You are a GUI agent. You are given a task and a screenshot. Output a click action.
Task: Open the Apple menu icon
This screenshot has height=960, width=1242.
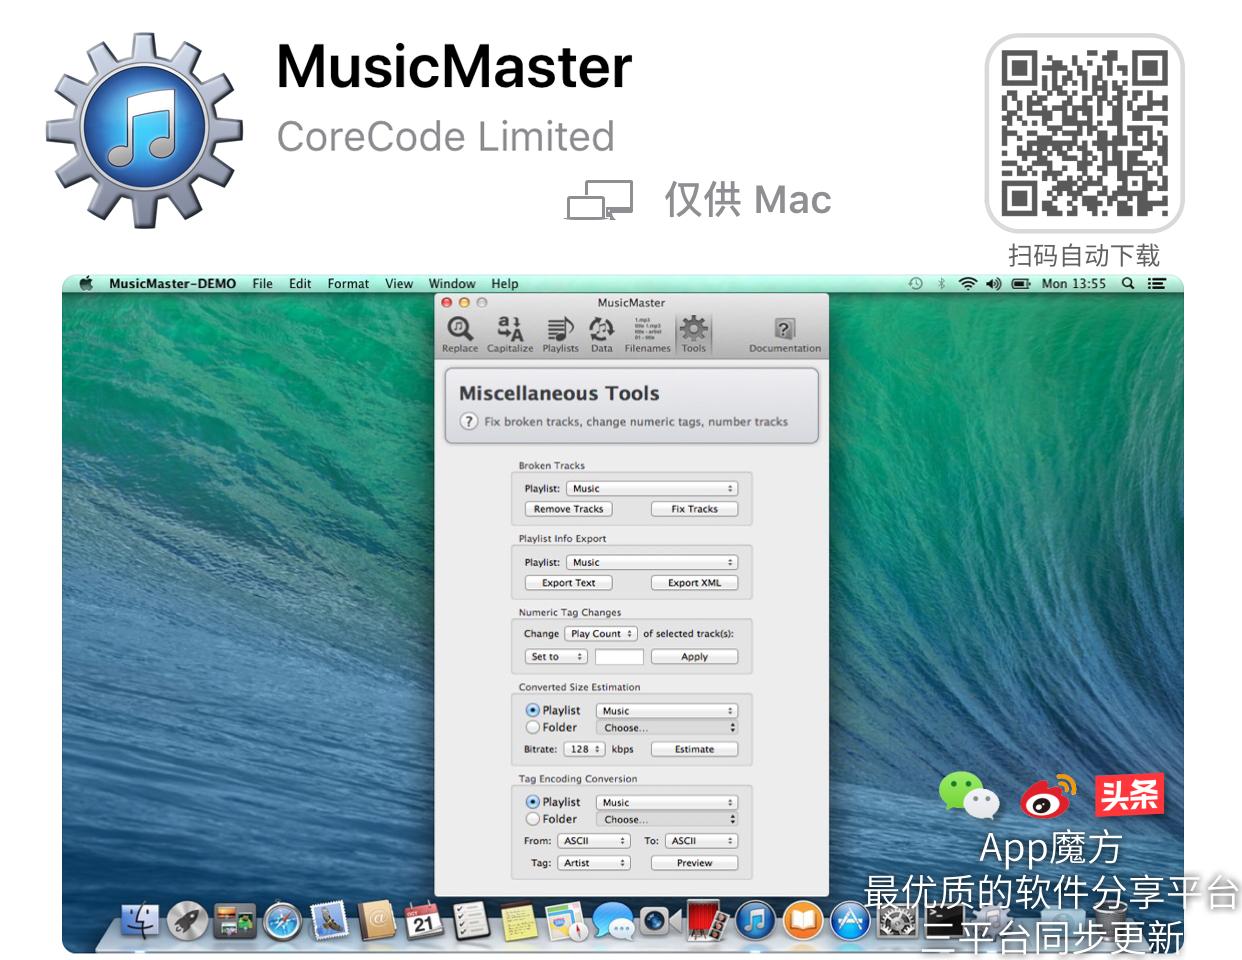(86, 284)
